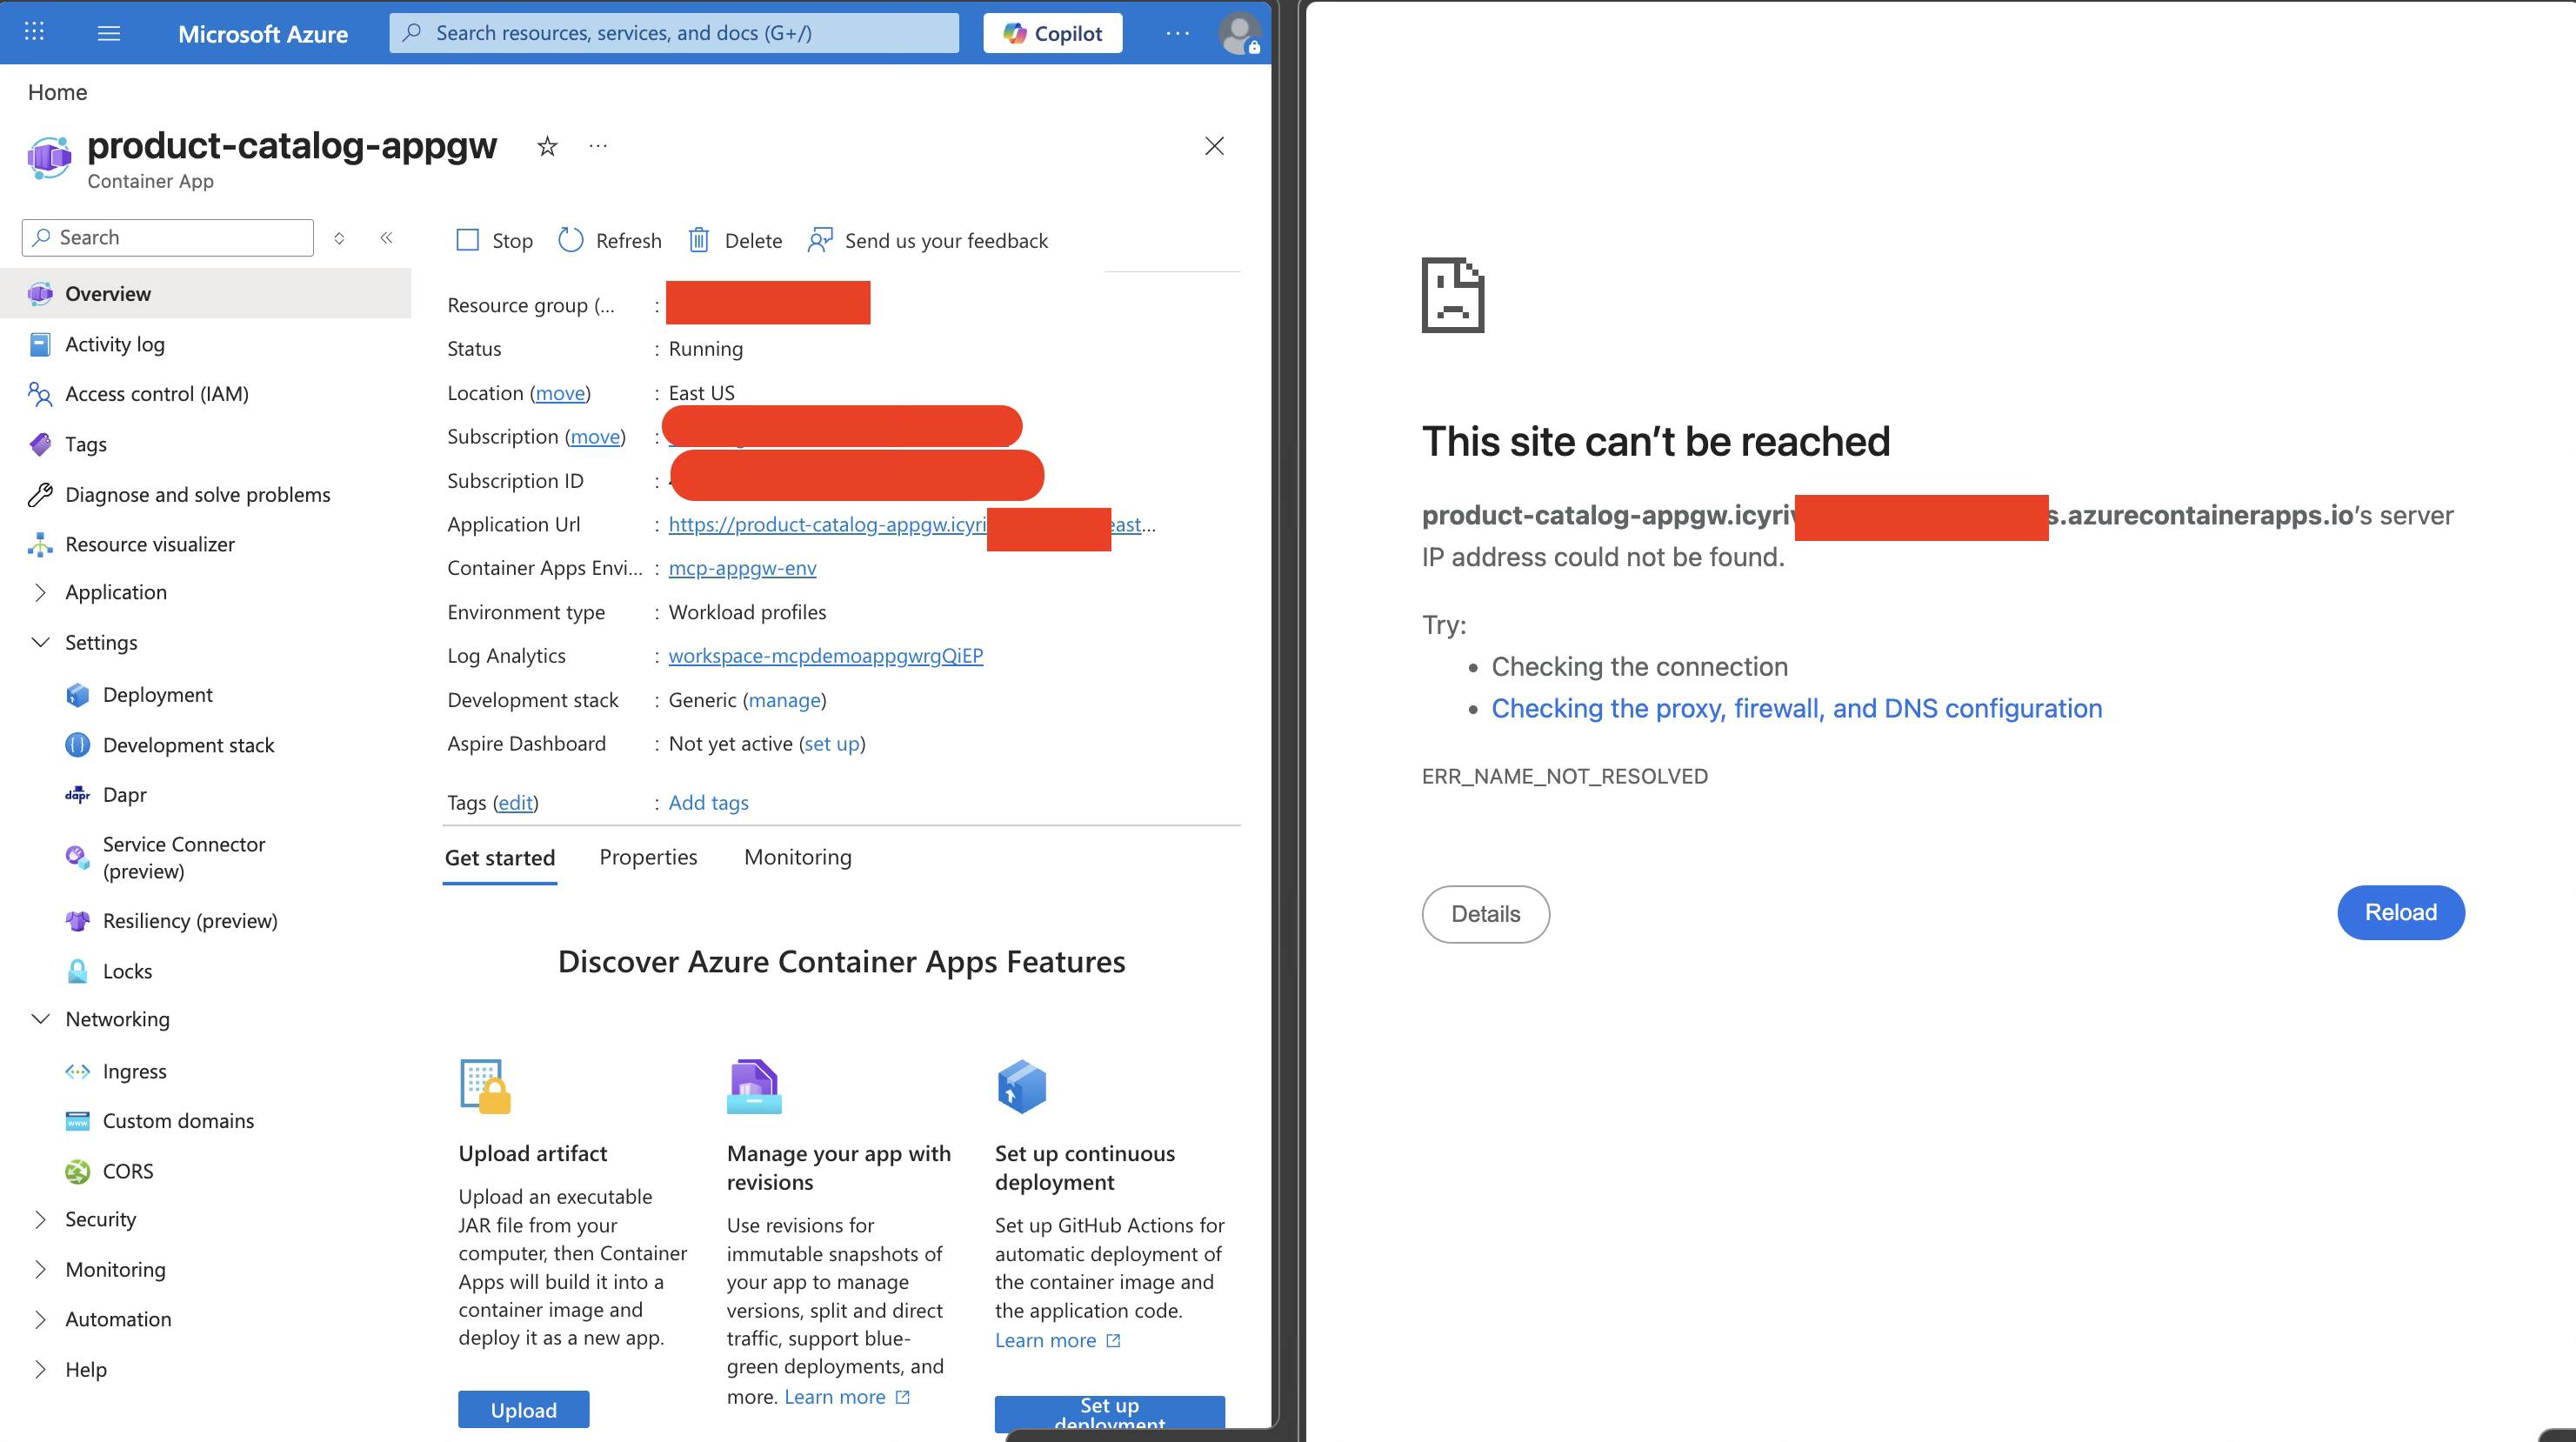2576x1442 pixels.
Task: Collapse the left resource menu
Action: point(386,238)
